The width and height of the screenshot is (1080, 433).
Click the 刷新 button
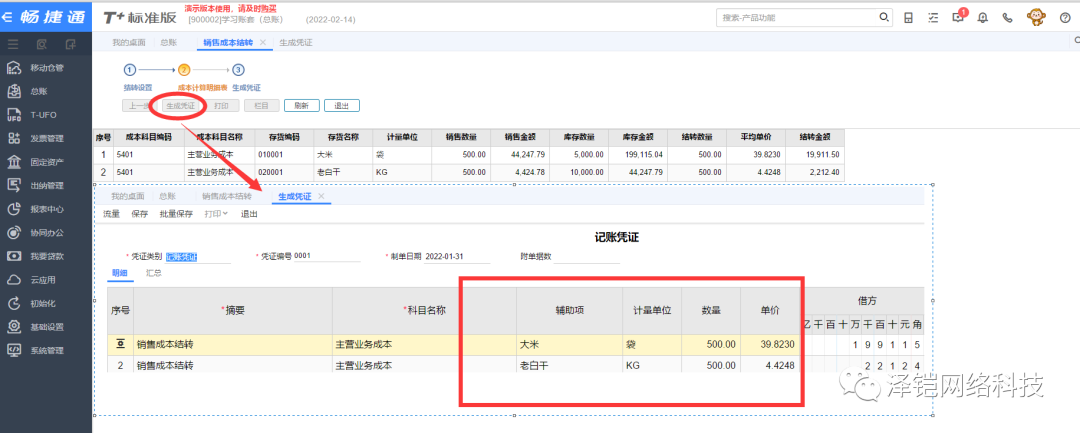click(x=303, y=106)
